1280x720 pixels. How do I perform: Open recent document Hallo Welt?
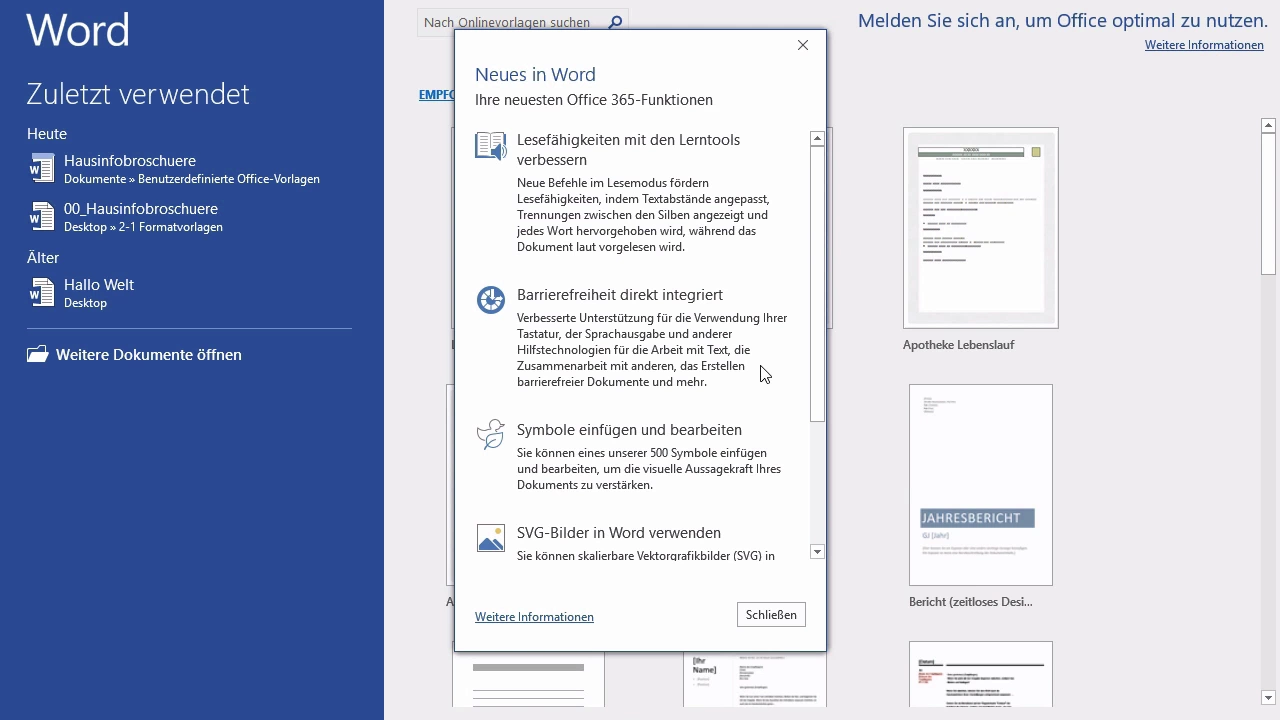click(x=190, y=292)
